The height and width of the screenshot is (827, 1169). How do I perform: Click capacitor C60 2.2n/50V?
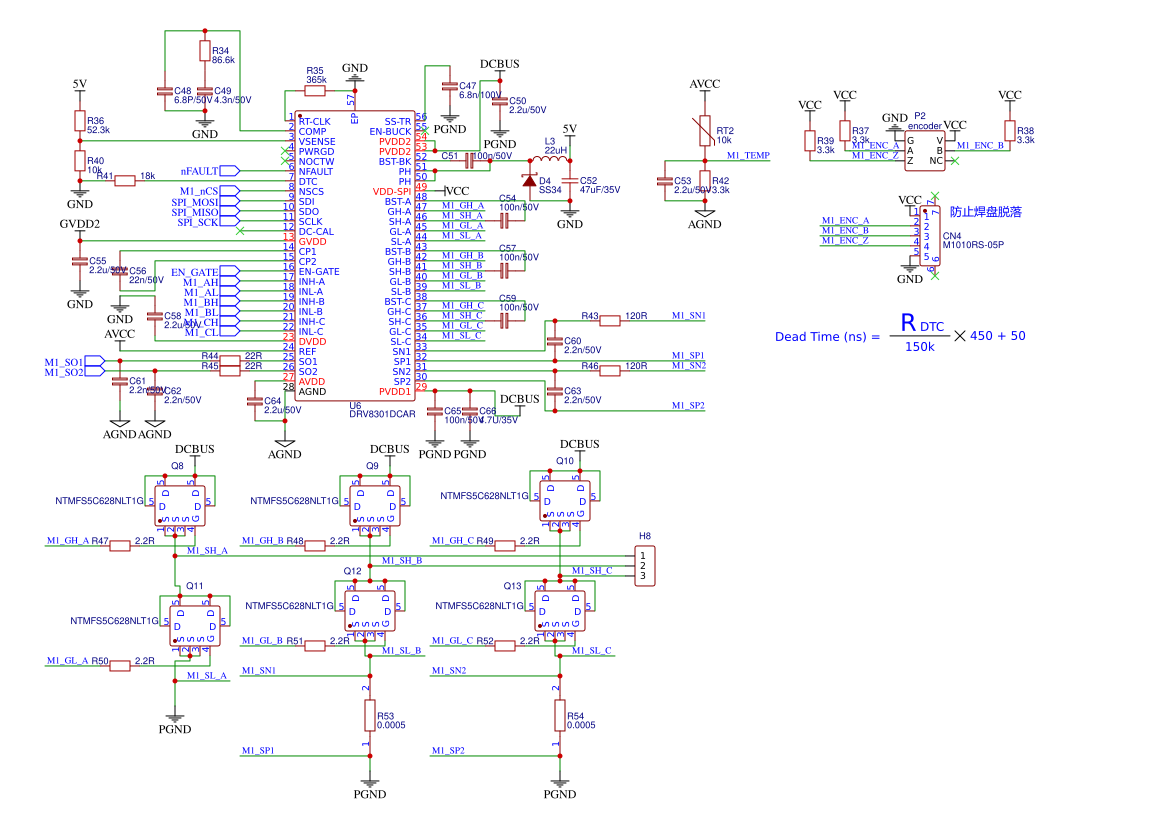[555, 341]
